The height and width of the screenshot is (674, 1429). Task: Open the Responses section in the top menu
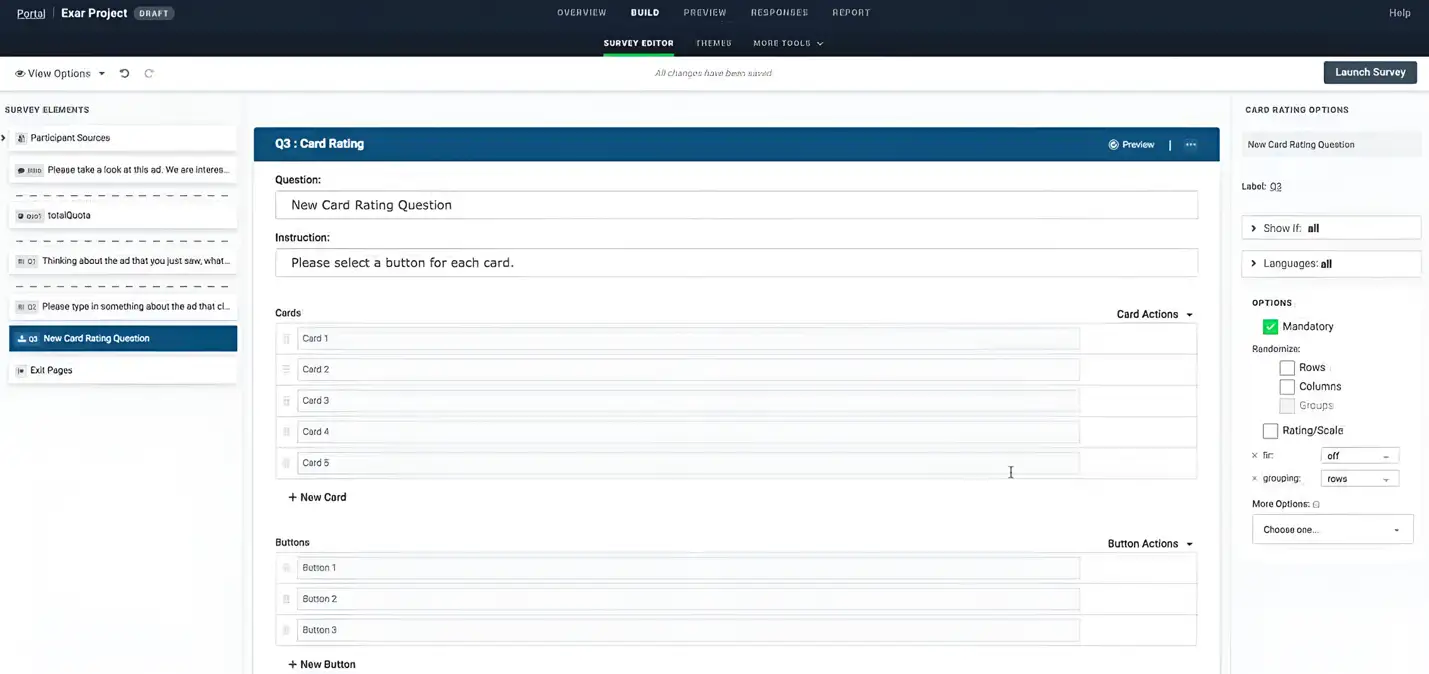click(779, 12)
